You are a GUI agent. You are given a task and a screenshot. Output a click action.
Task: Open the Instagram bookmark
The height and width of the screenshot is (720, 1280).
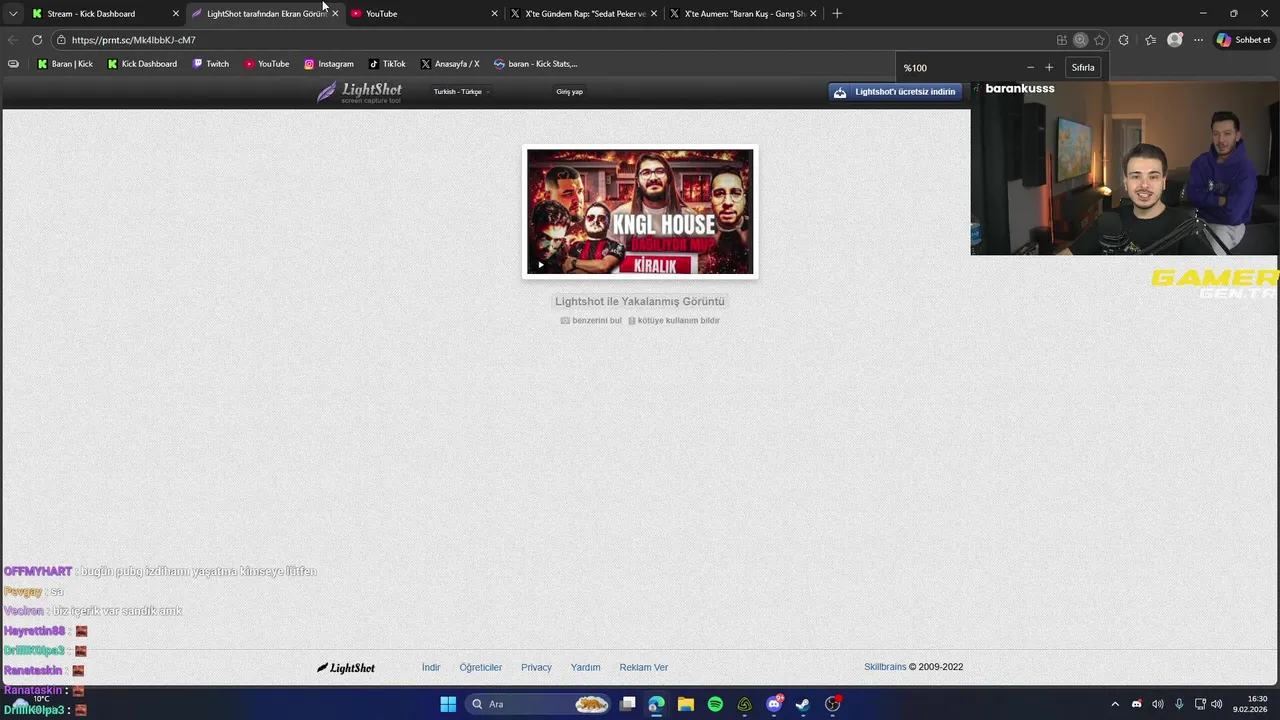click(x=329, y=64)
